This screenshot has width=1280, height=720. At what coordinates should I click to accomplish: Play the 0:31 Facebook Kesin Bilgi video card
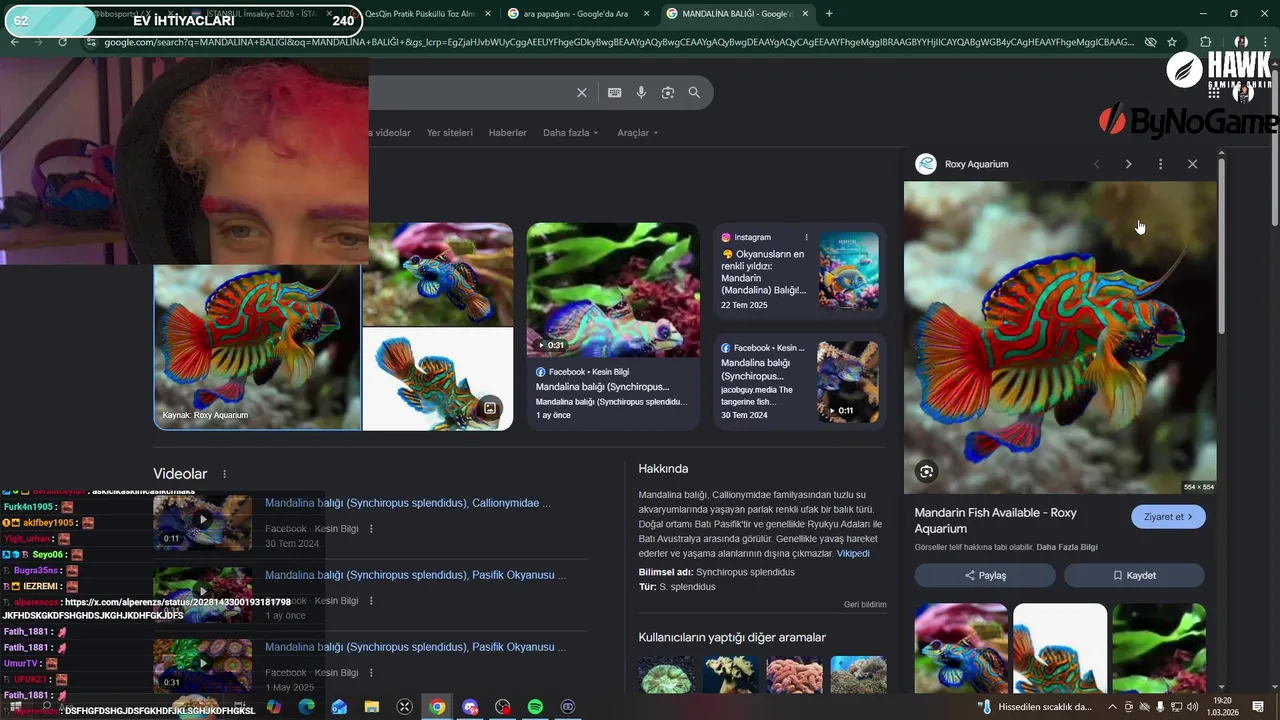(x=613, y=326)
